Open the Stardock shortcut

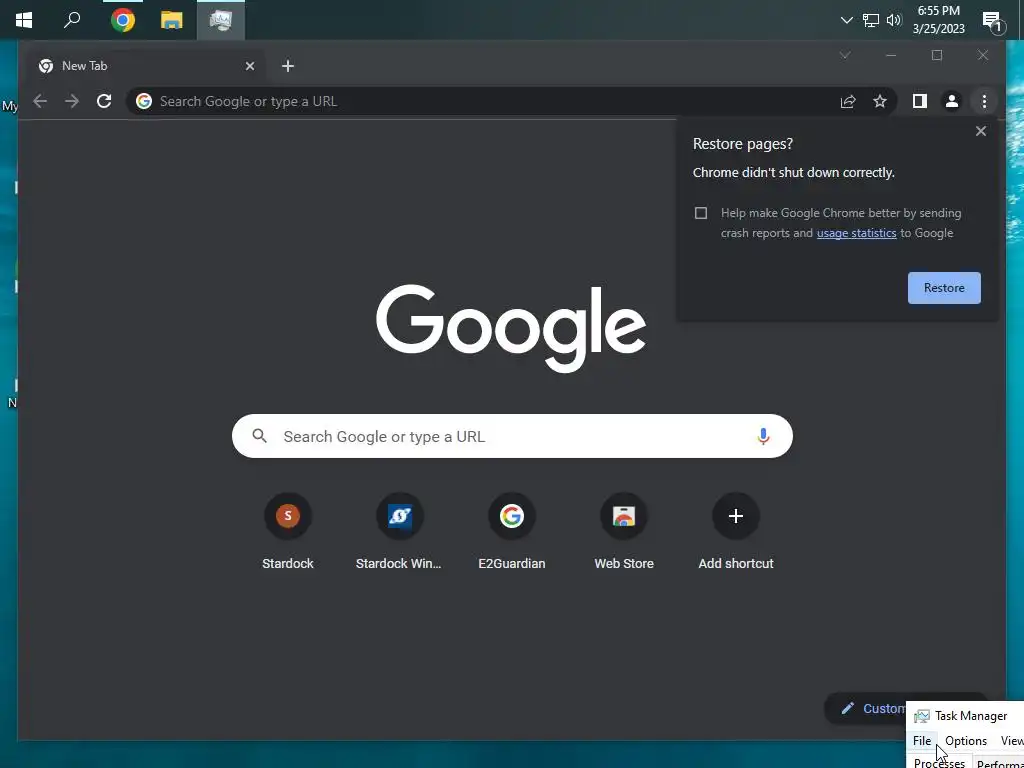click(x=287, y=532)
